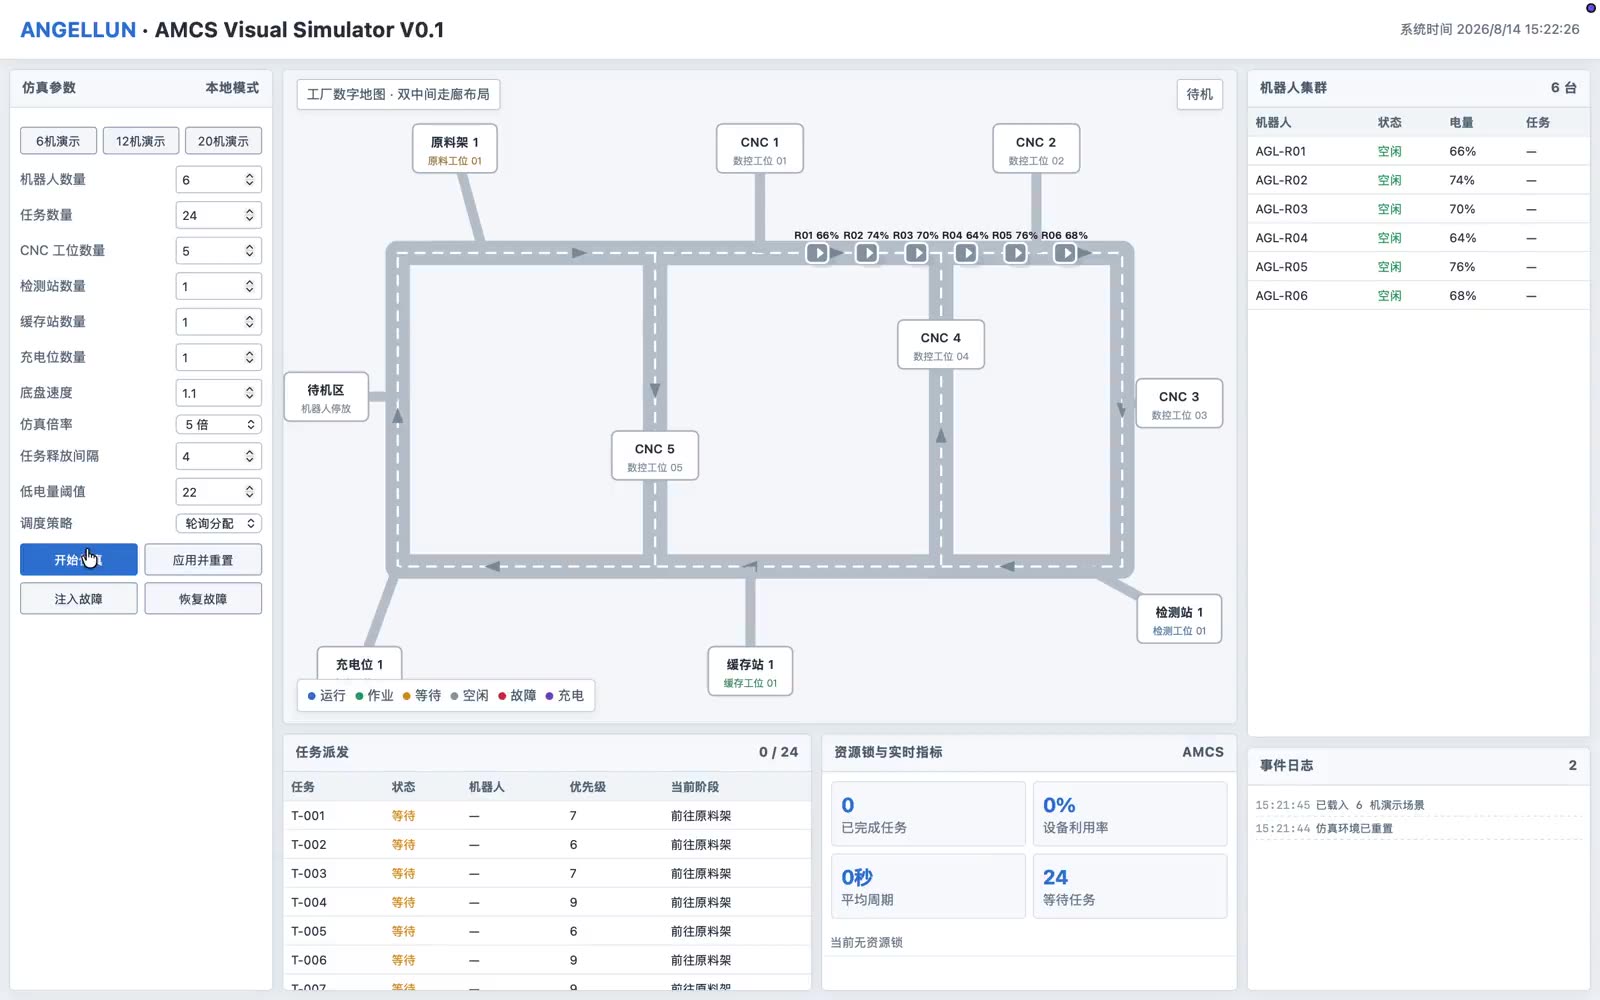Click the 待机 status badge on map
This screenshot has height=1000, width=1600.
[x=1199, y=94]
